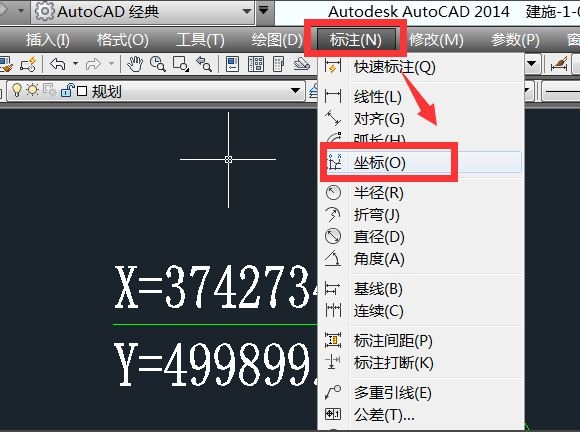The width and height of the screenshot is (580, 432).
Task: Open the dropdown arrow right of the menu
Action: click(x=532, y=64)
